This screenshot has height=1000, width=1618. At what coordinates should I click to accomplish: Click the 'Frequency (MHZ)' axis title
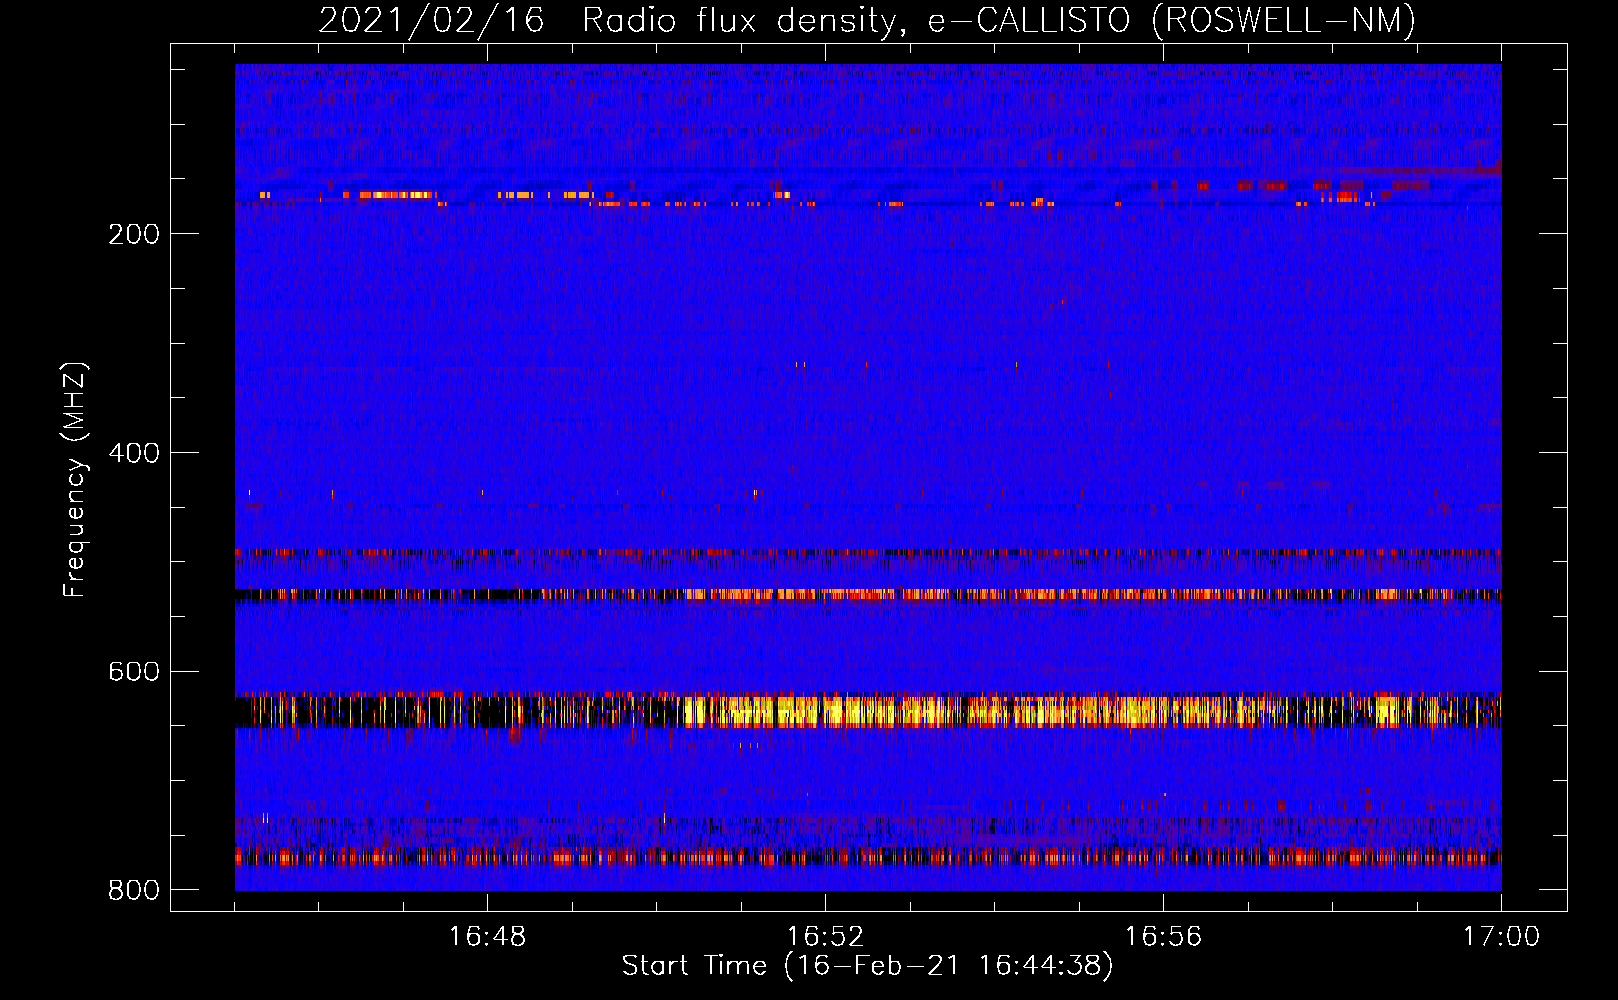pos(75,479)
